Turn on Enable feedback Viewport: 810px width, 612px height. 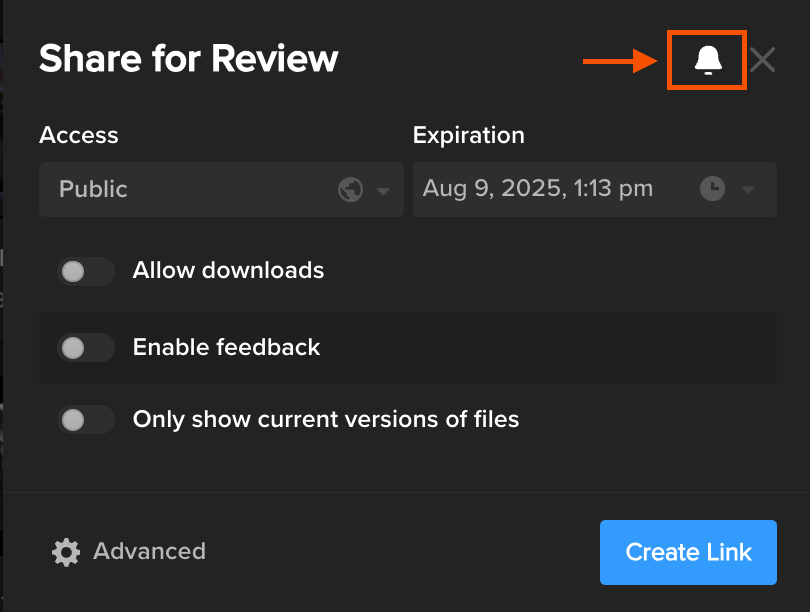point(86,348)
